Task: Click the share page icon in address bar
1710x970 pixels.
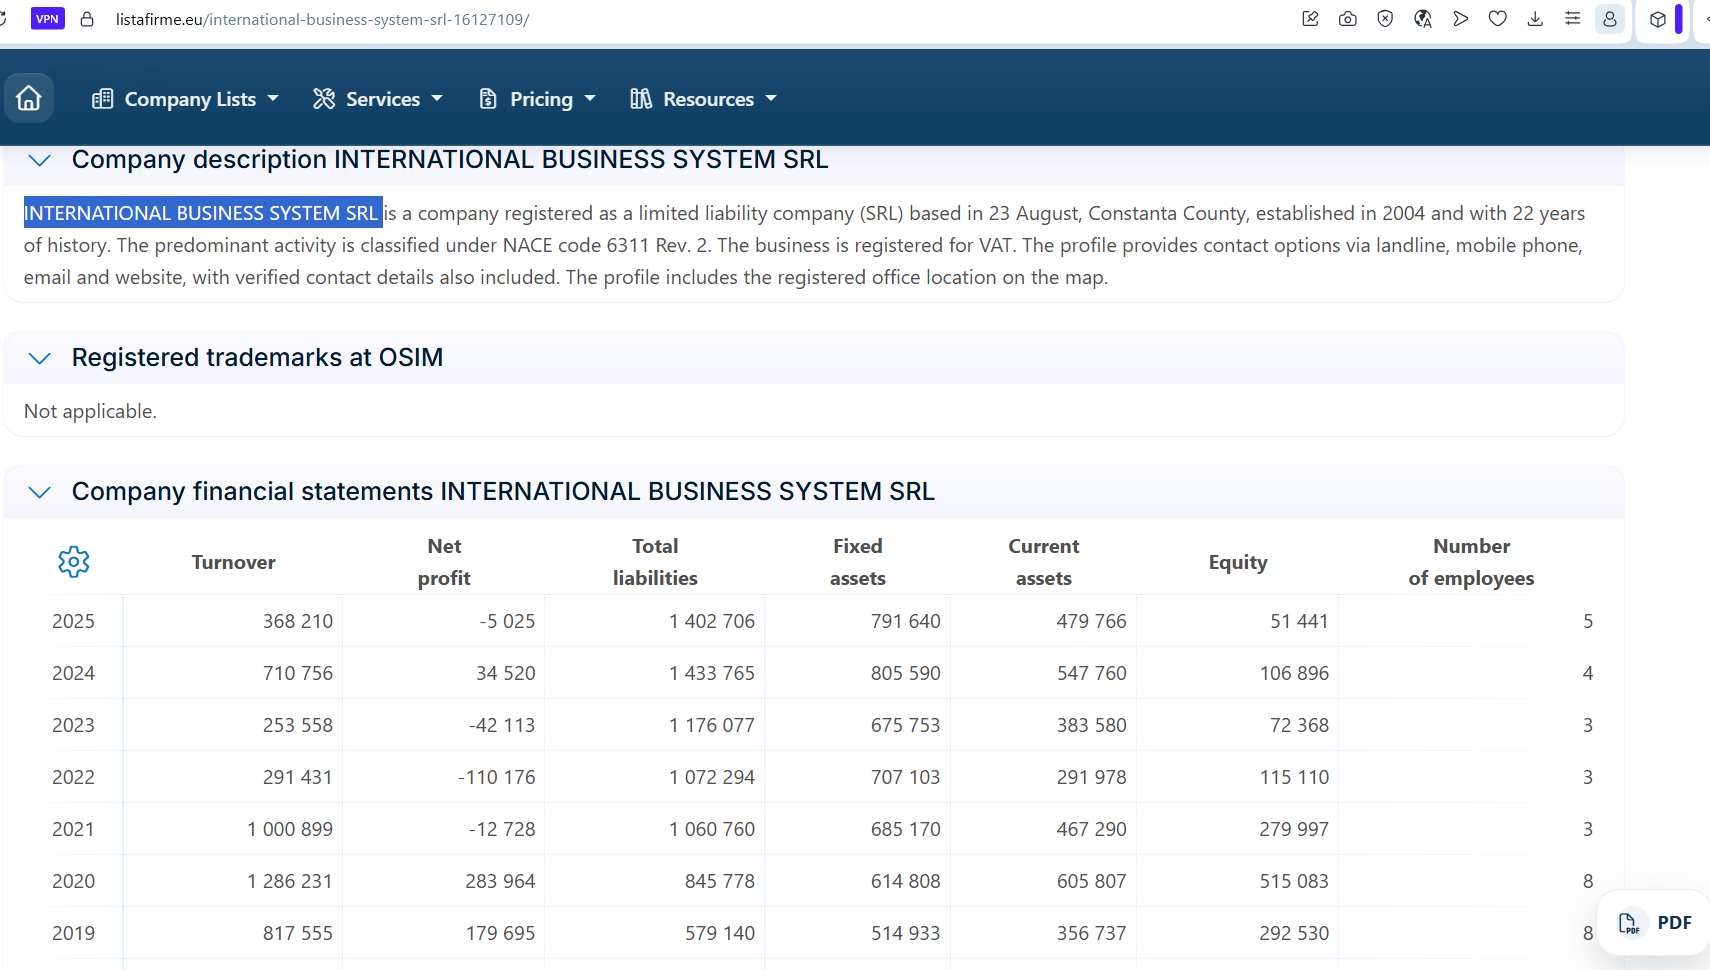Action: tap(1310, 19)
